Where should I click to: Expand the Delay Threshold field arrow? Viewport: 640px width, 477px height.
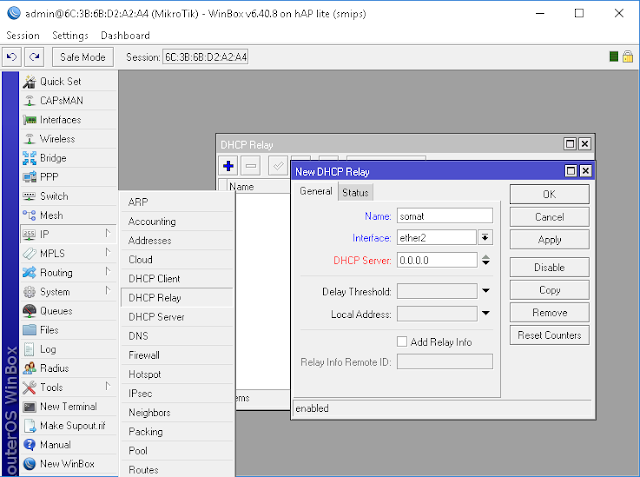486,291
